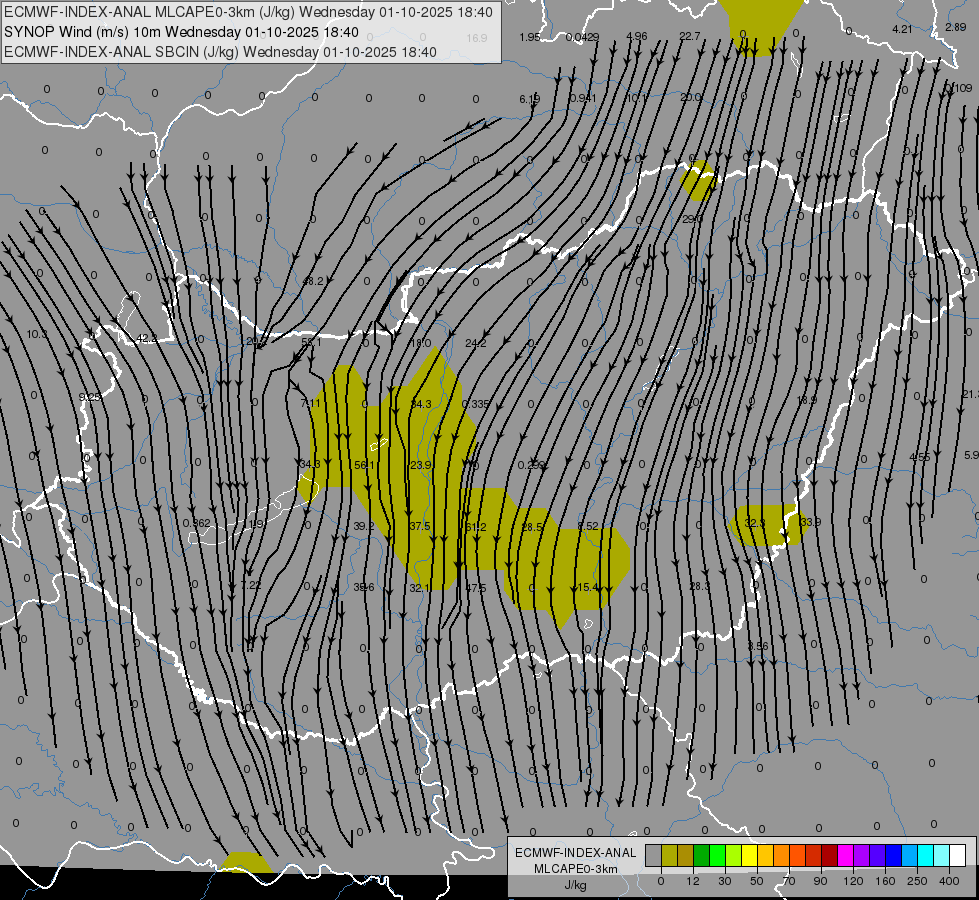Click the map value 0.335
979x900 pixels.
pyautogui.click(x=476, y=404)
